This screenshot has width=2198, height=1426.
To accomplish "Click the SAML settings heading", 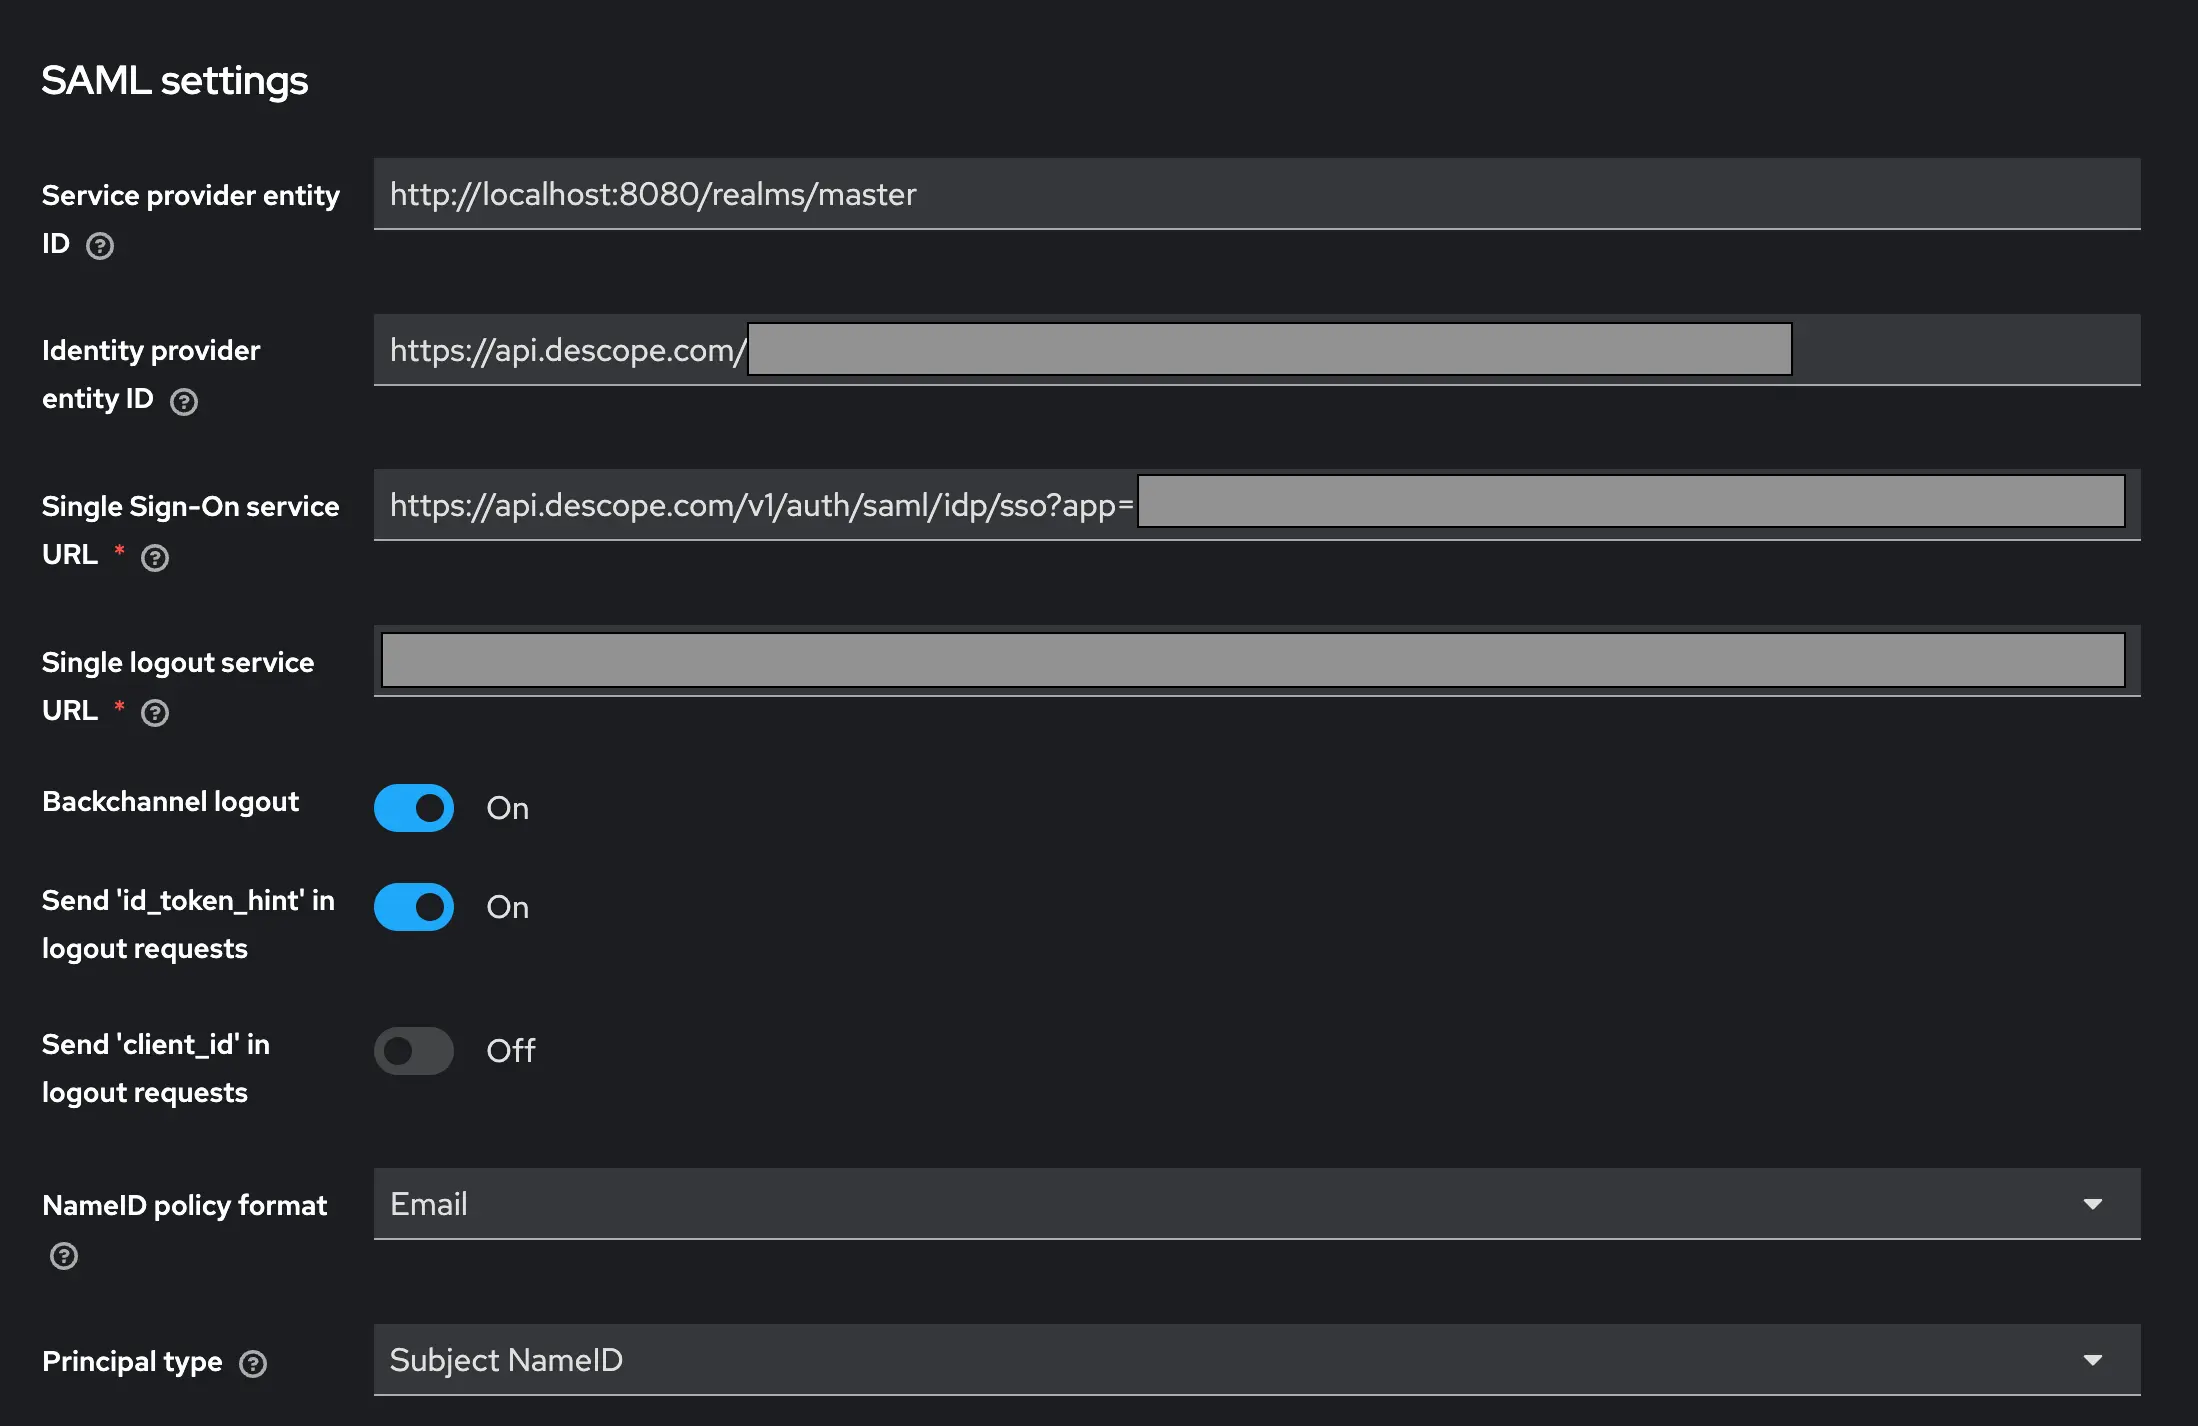I will tap(175, 80).
